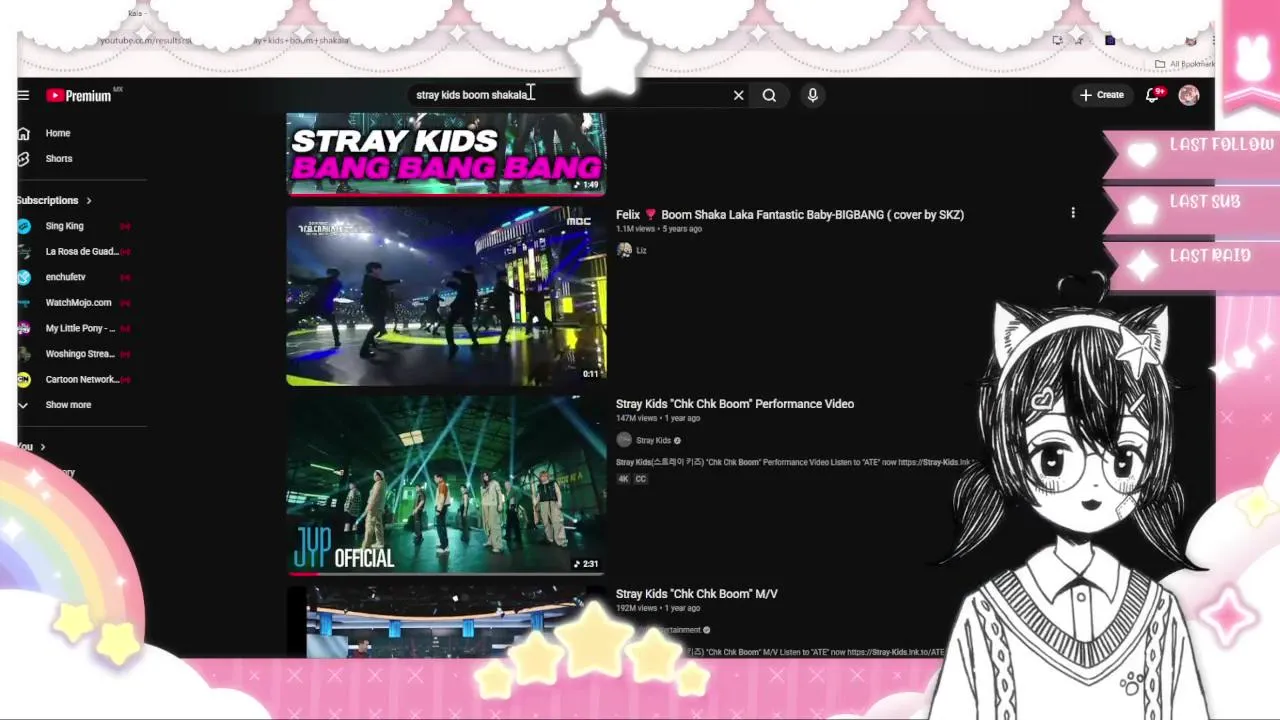Expand Show more subscriptions
The image size is (1280, 720).
pyautogui.click(x=68, y=405)
